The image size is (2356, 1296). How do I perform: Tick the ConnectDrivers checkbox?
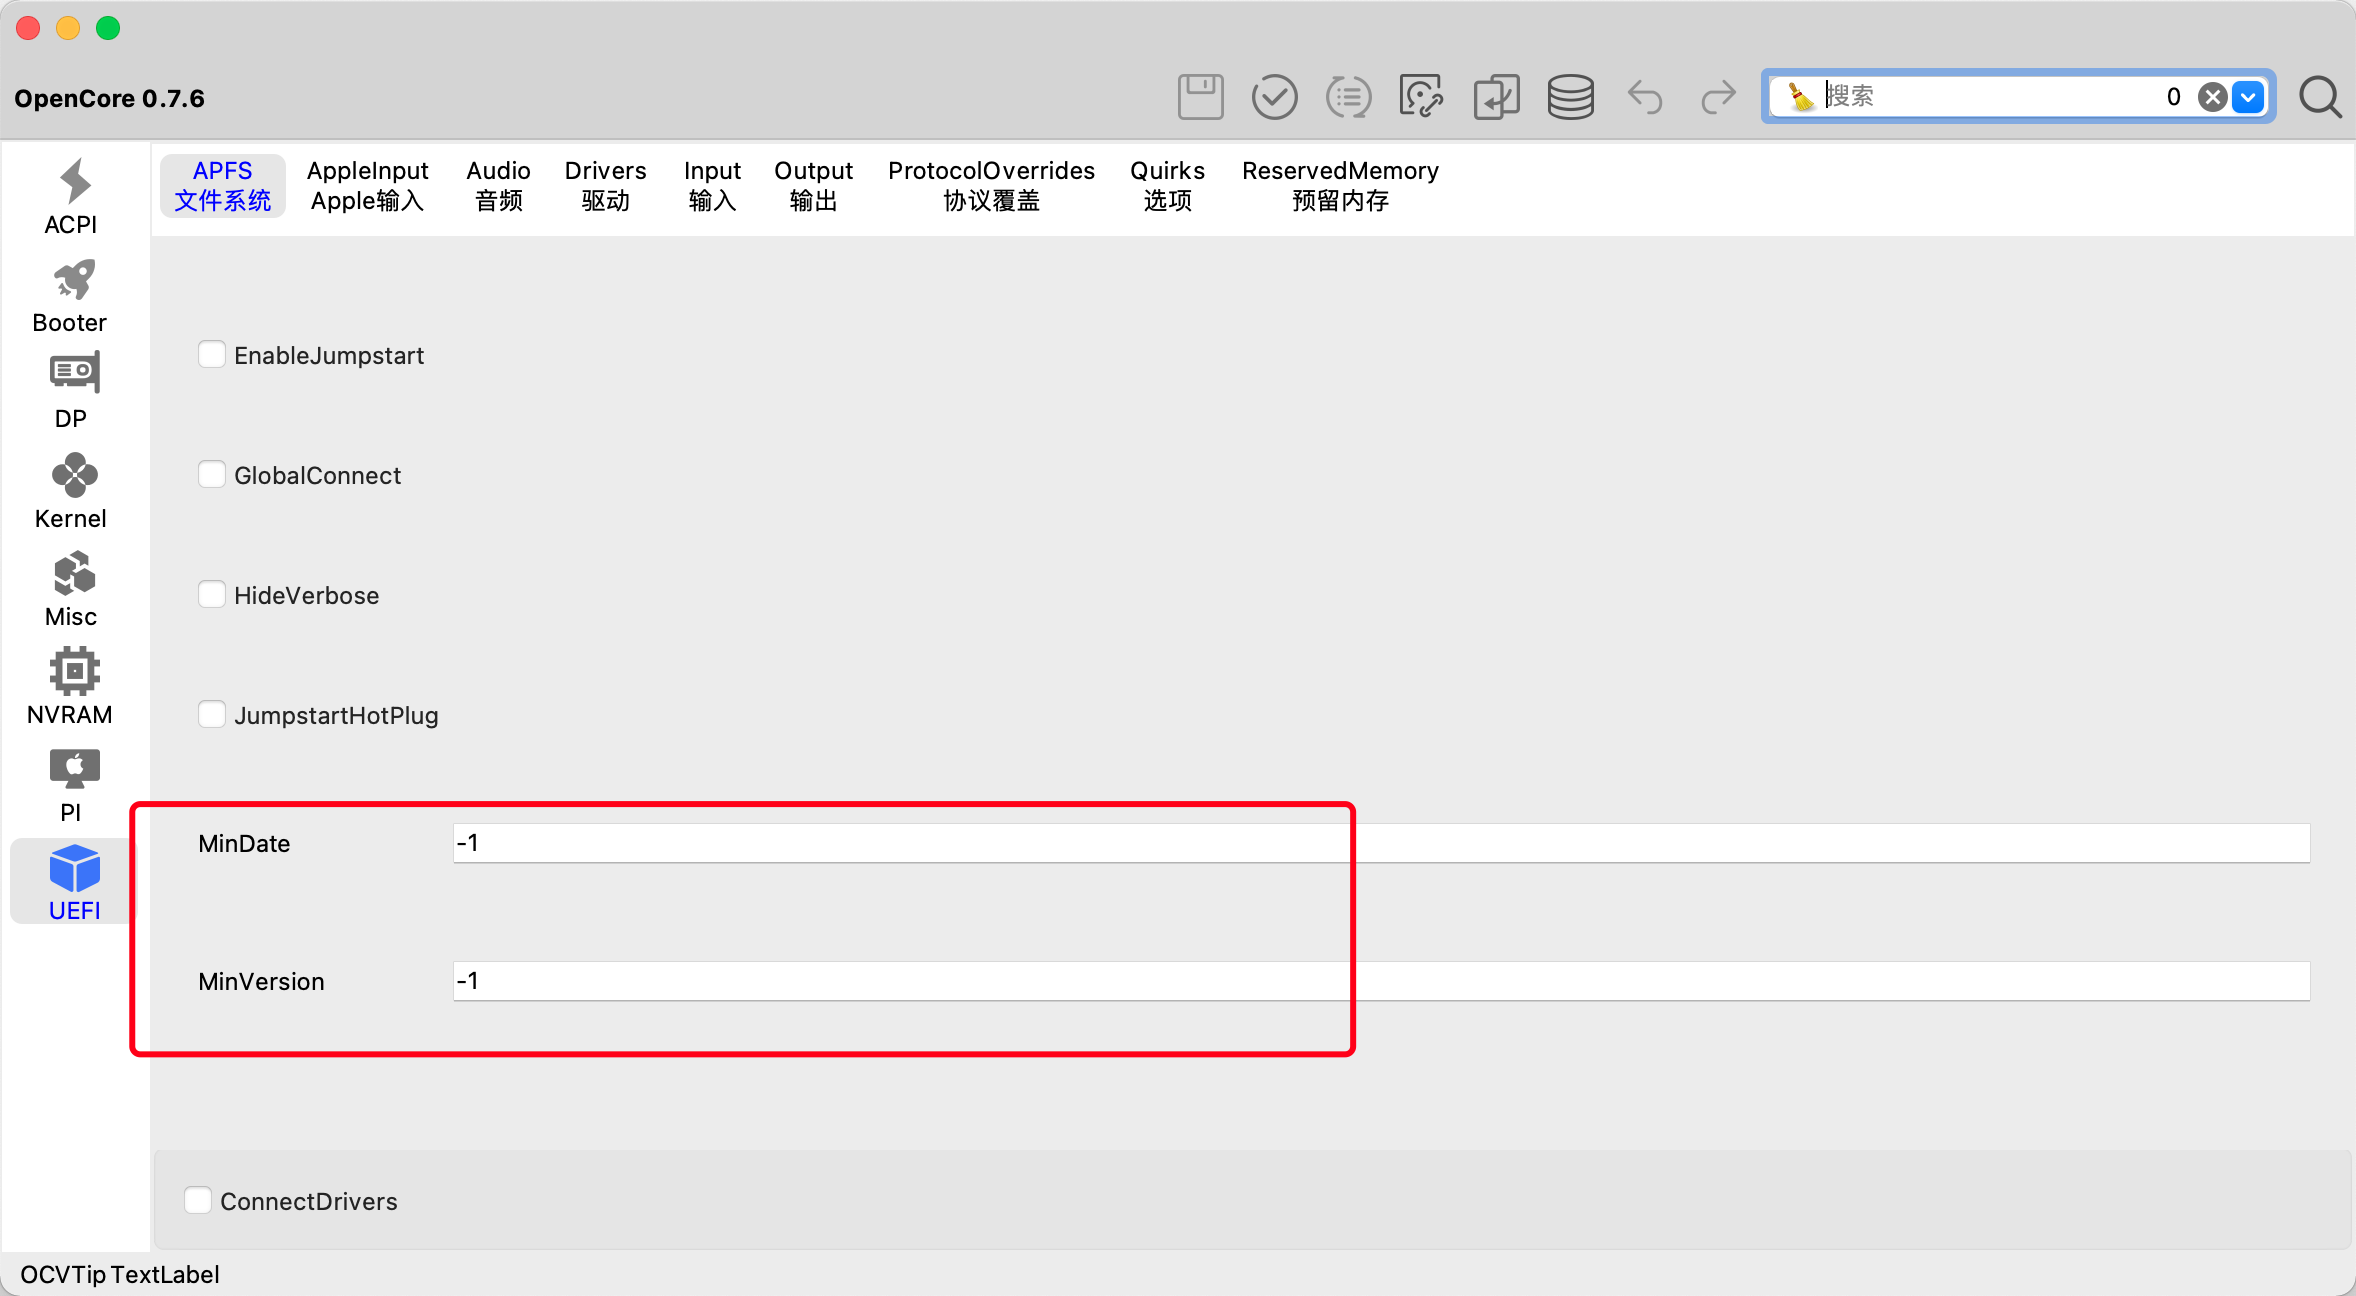[198, 1200]
